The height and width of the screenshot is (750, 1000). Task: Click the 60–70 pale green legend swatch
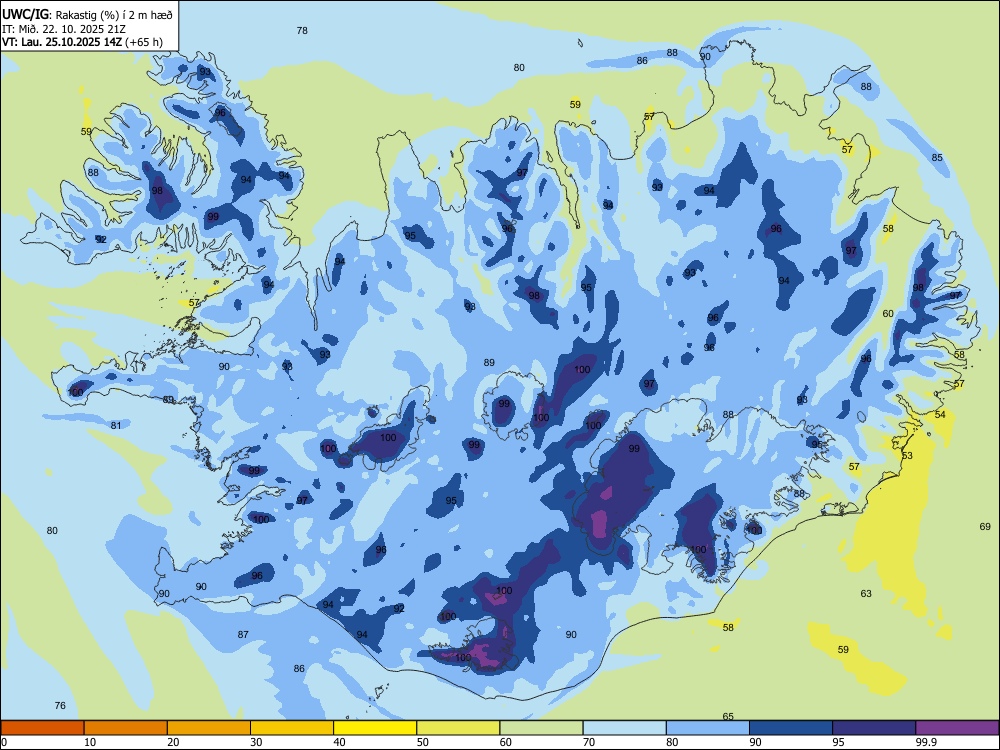coord(541,728)
